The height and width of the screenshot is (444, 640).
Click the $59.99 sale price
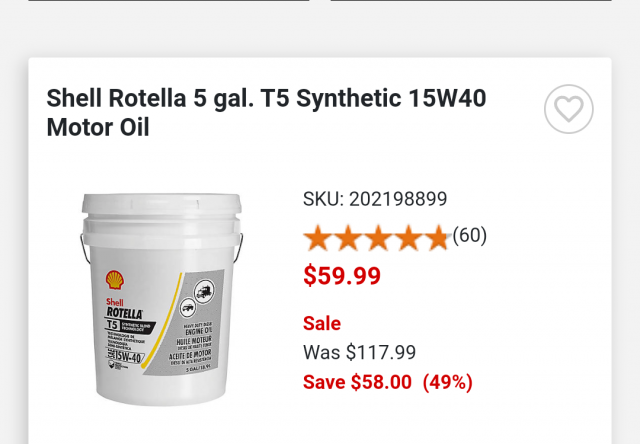342,275
